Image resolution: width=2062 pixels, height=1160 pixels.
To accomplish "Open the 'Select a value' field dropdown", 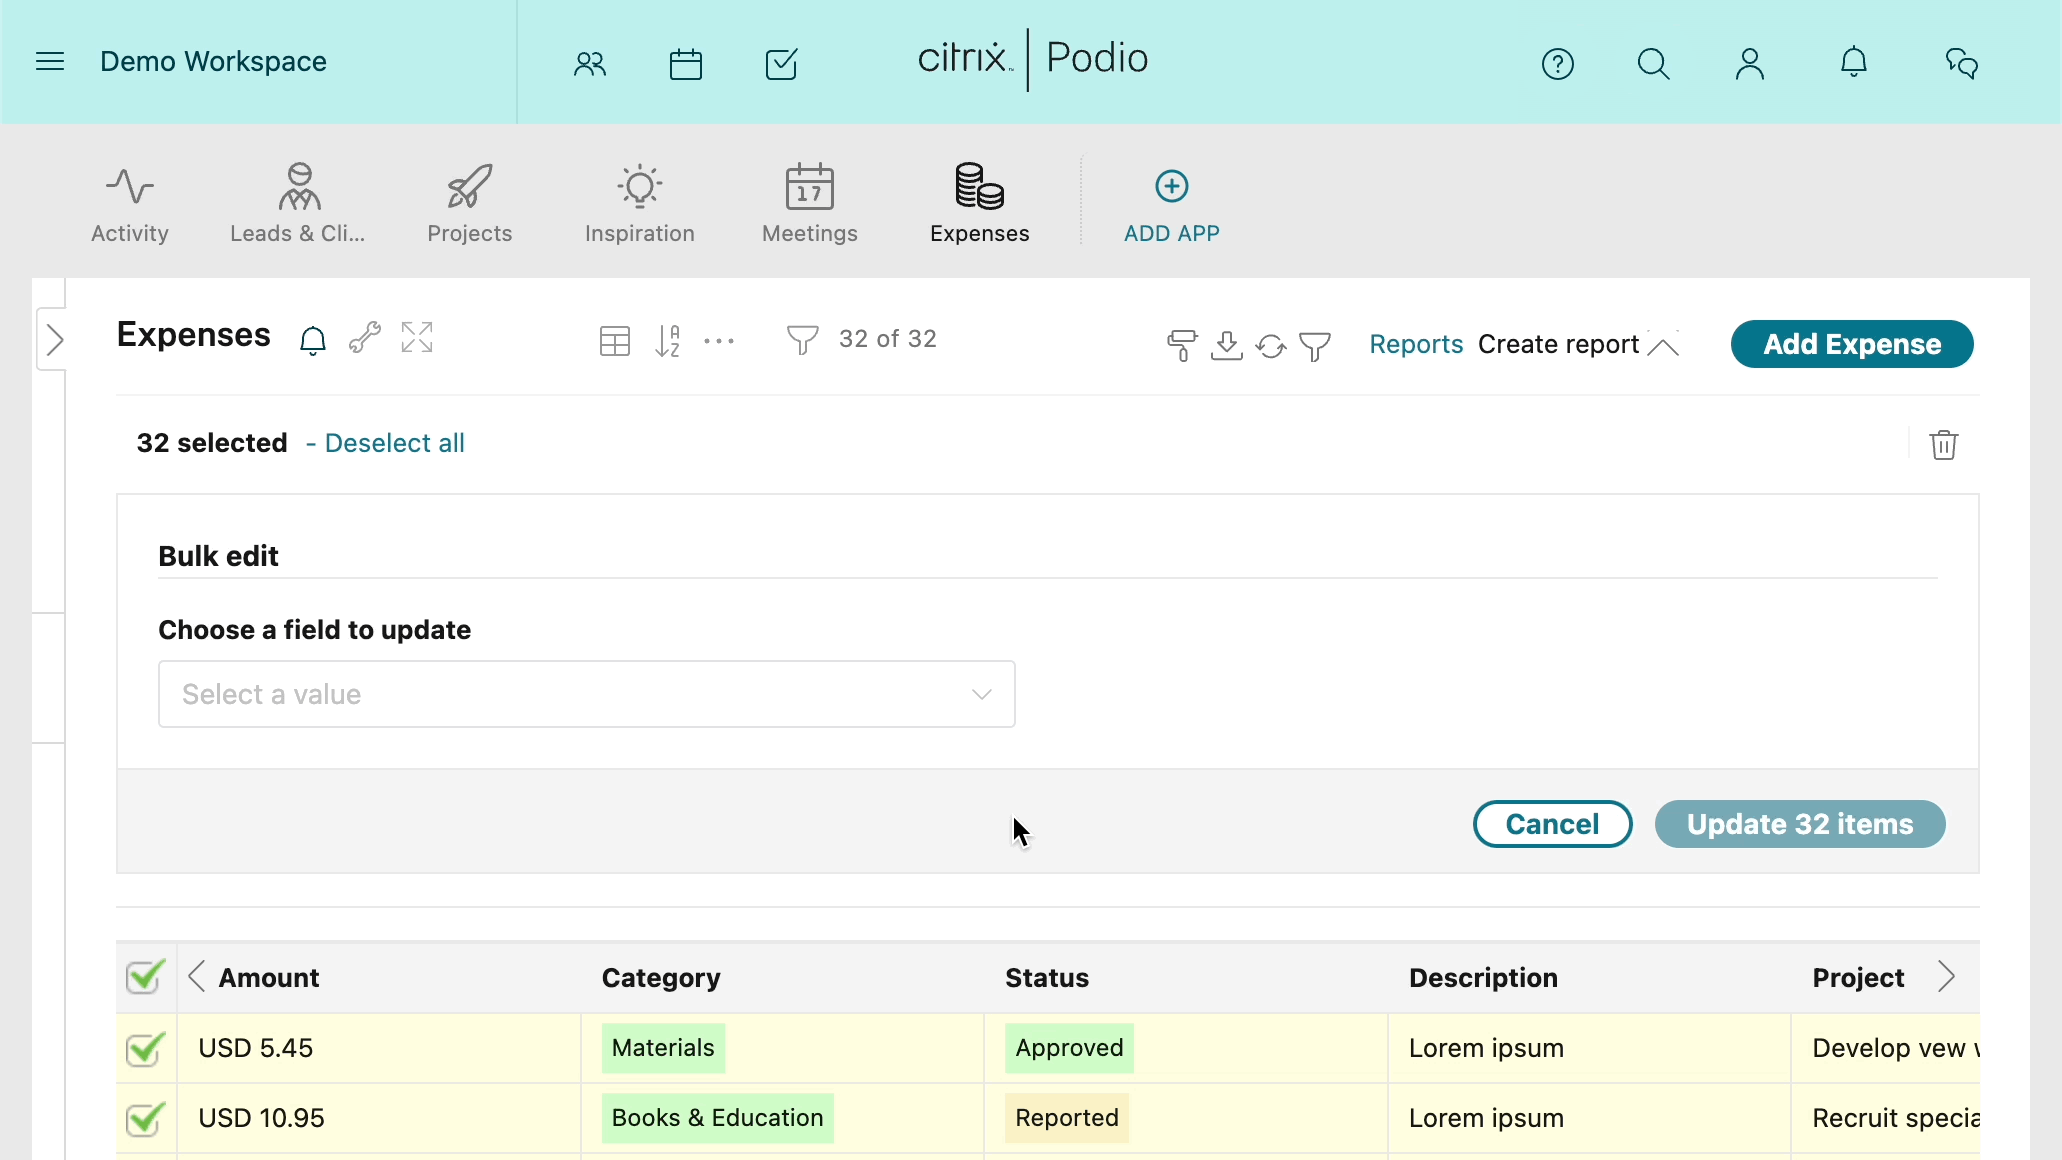I will point(587,694).
